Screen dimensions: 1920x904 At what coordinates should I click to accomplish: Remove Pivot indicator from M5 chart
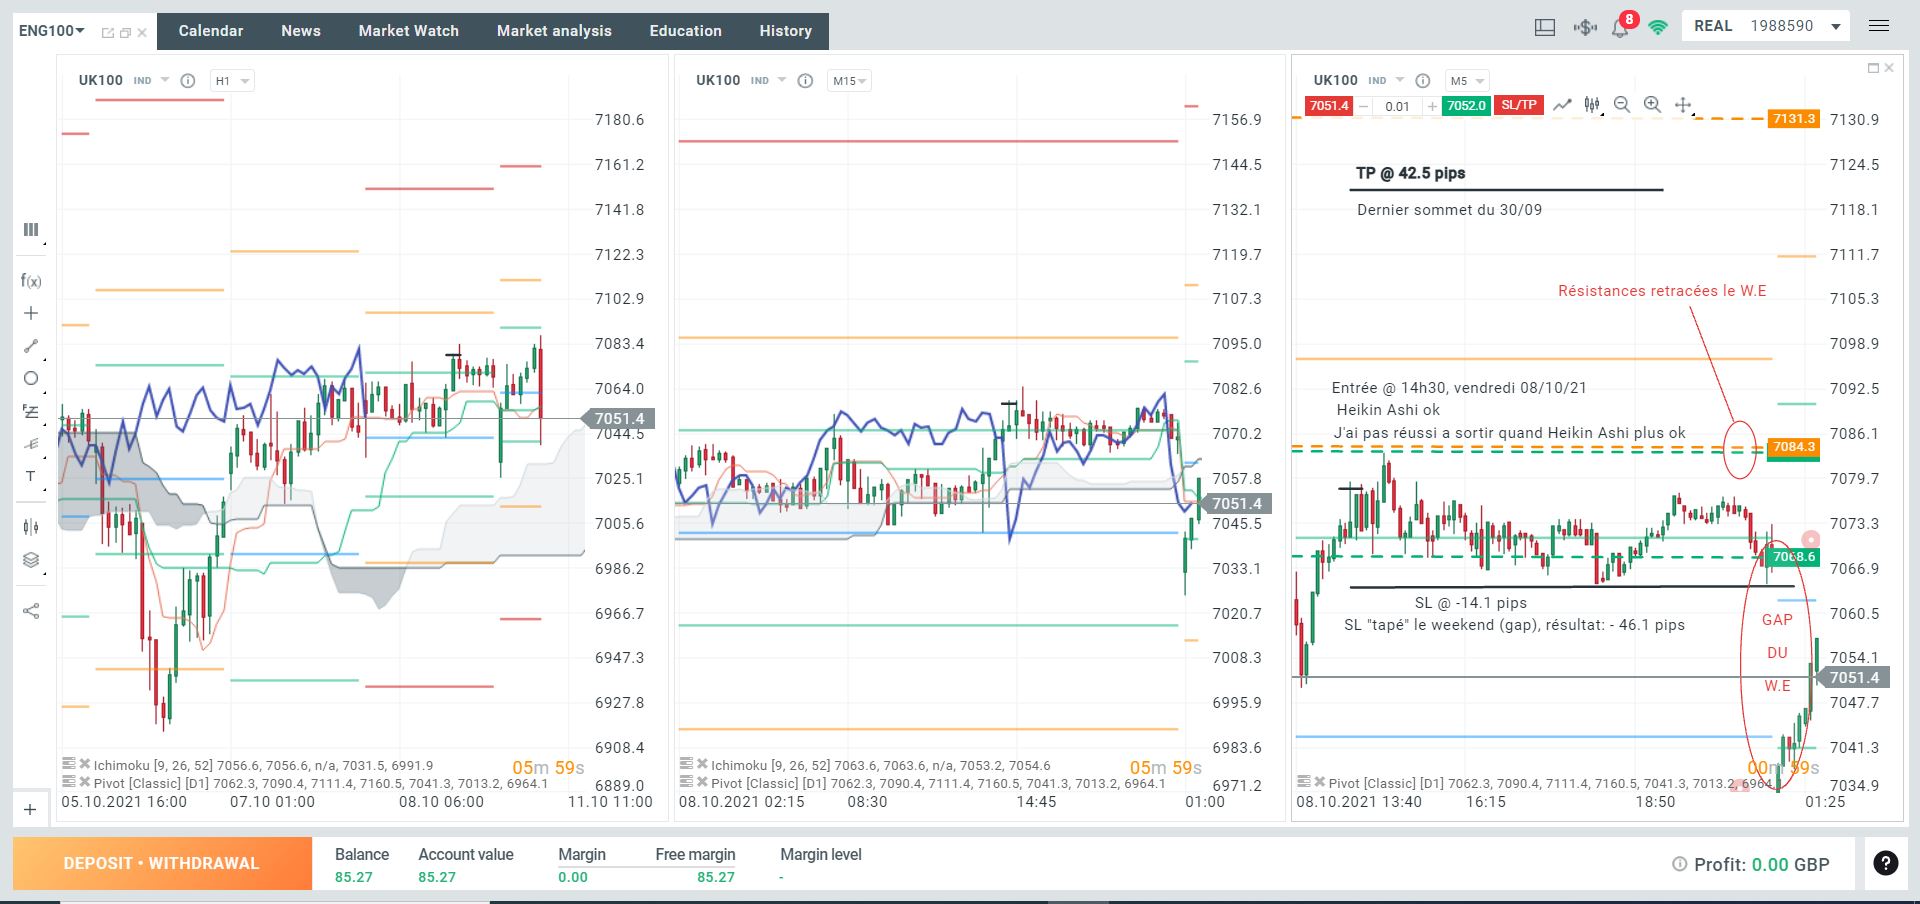pos(1321,782)
